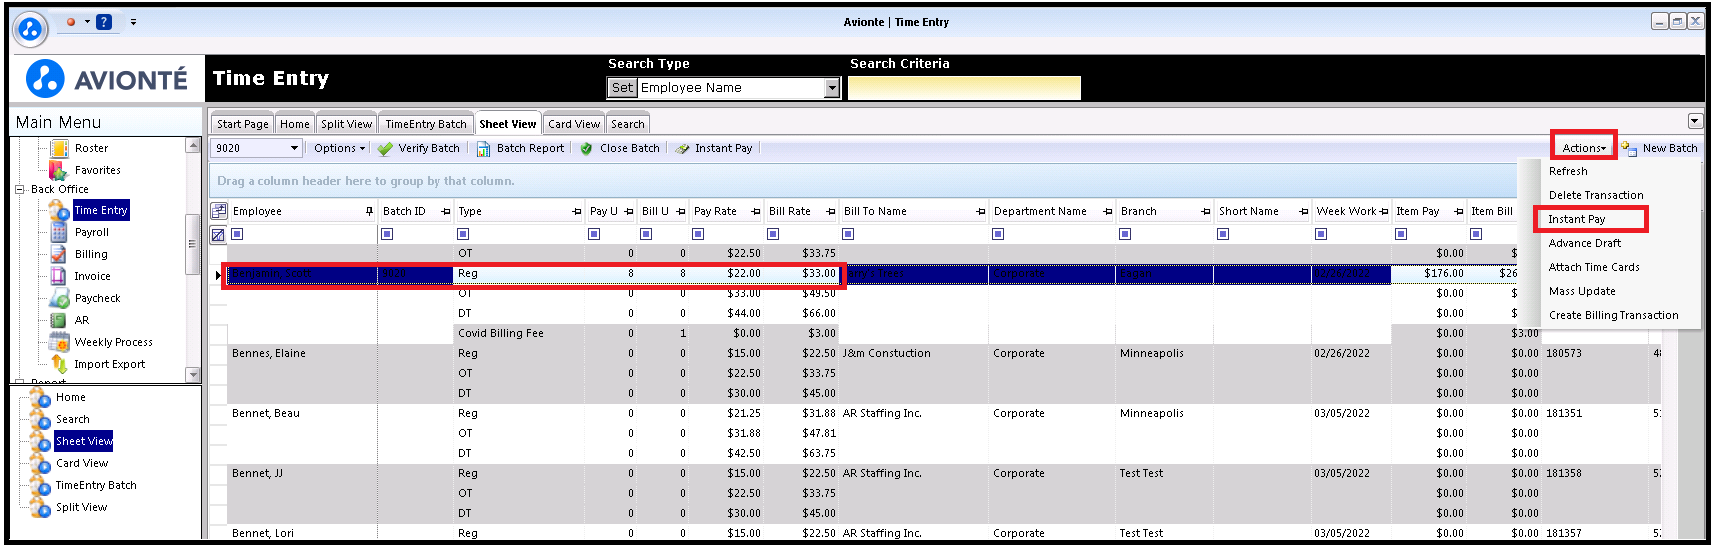Choose Attach Time Cards from Actions menu

tap(1594, 267)
